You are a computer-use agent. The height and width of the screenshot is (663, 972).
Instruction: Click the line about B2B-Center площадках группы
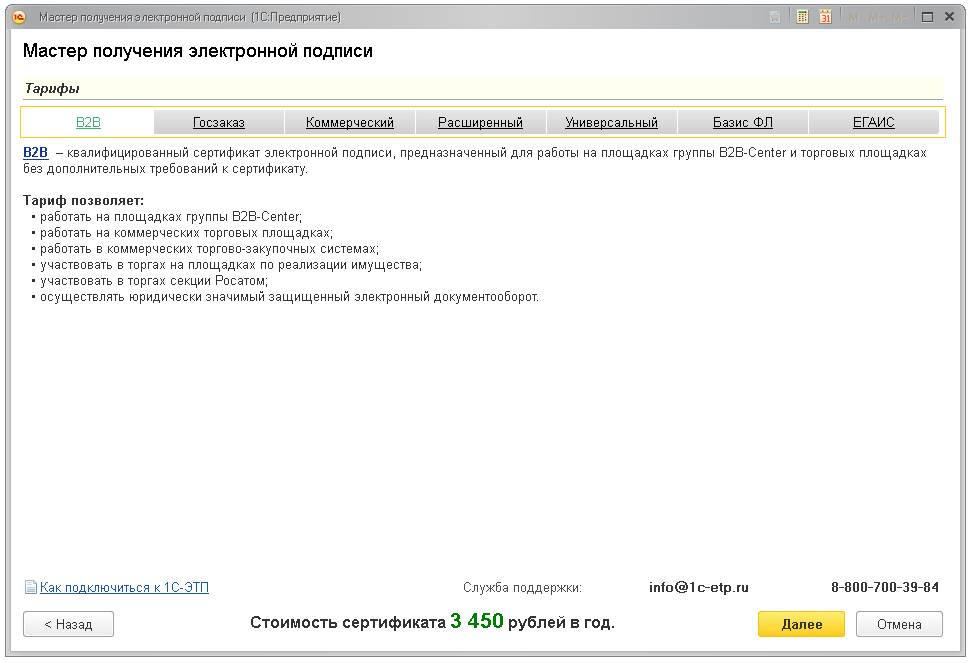(x=170, y=217)
